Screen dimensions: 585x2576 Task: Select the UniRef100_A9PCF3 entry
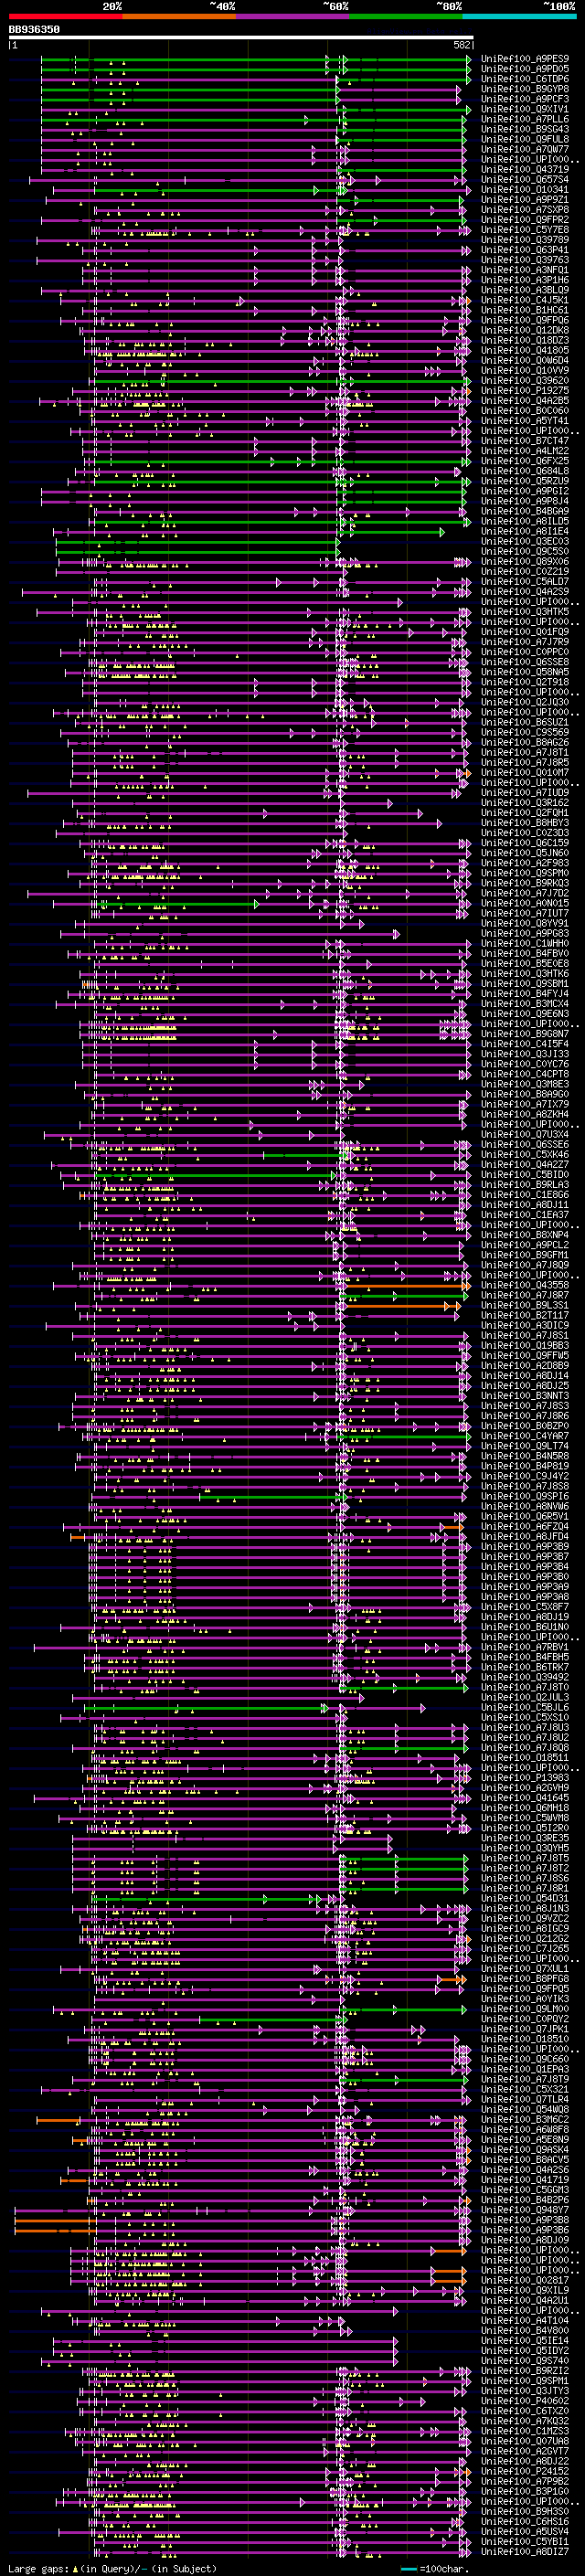(x=525, y=99)
